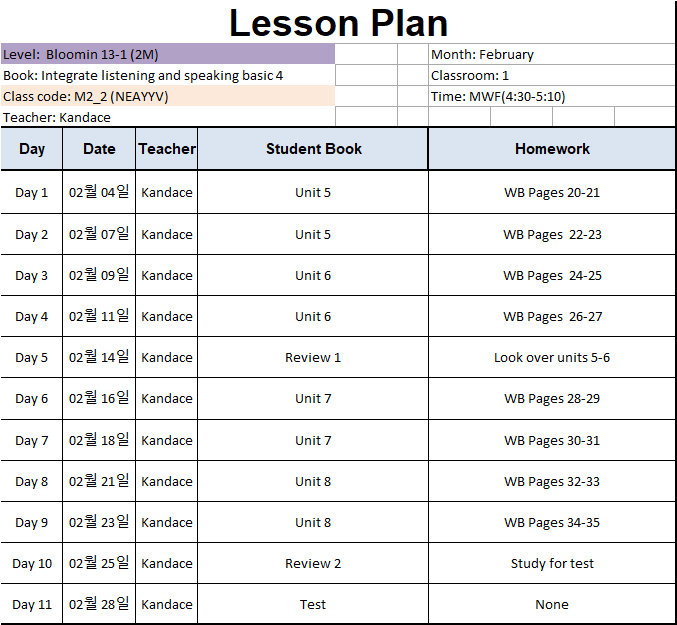
Task: Select the None homework cell
Action: coord(552,604)
